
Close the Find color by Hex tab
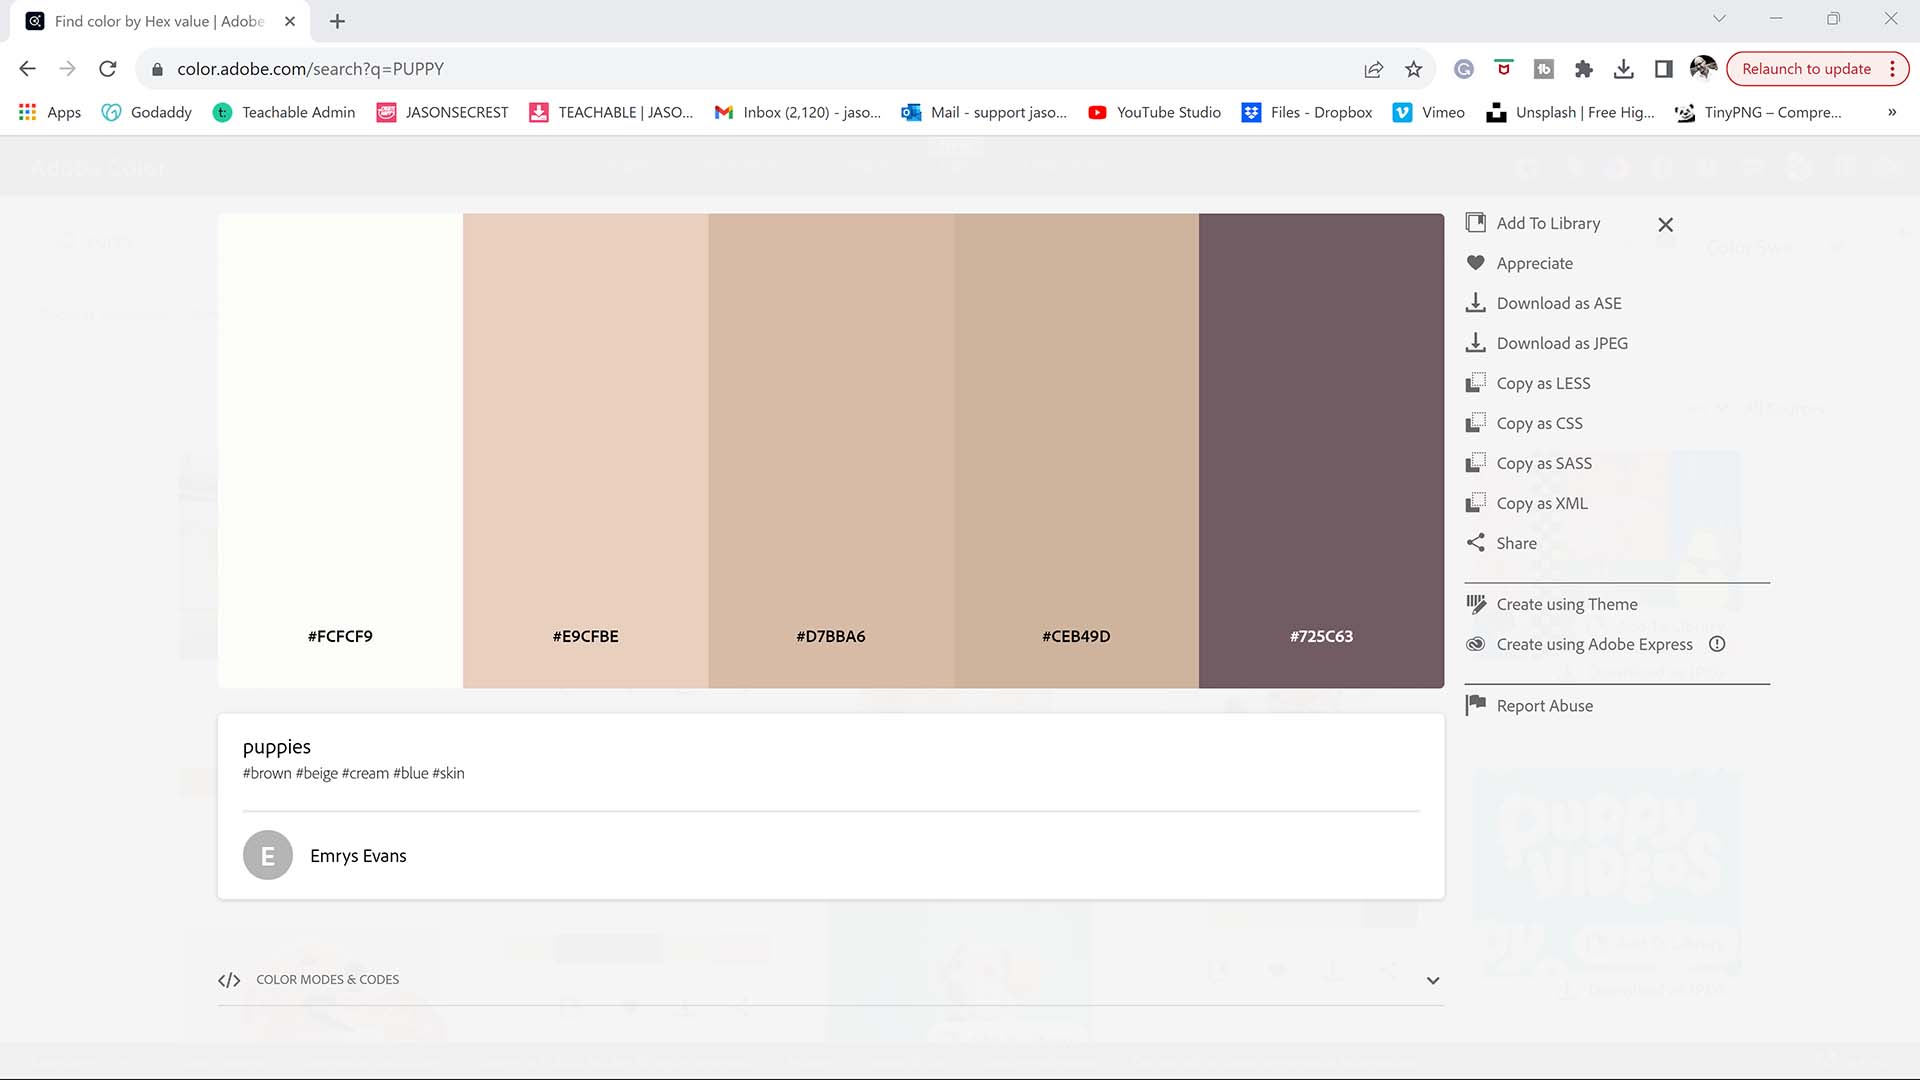290,21
